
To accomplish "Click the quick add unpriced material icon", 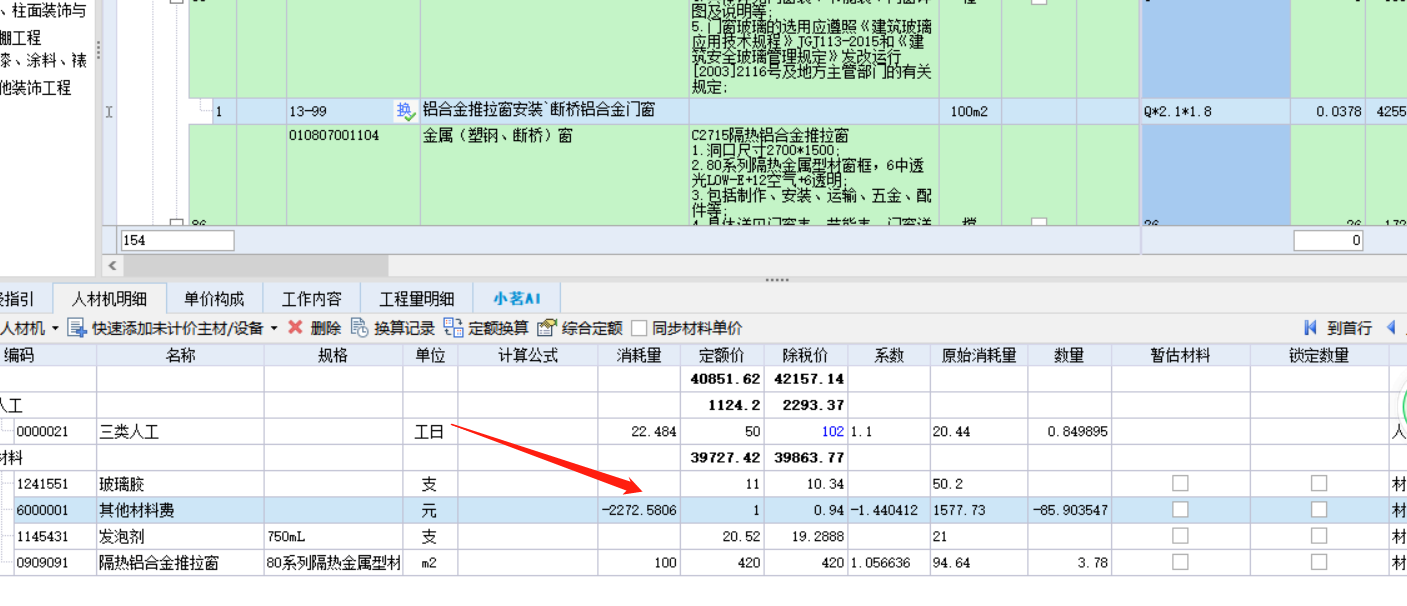I will [x=77, y=328].
